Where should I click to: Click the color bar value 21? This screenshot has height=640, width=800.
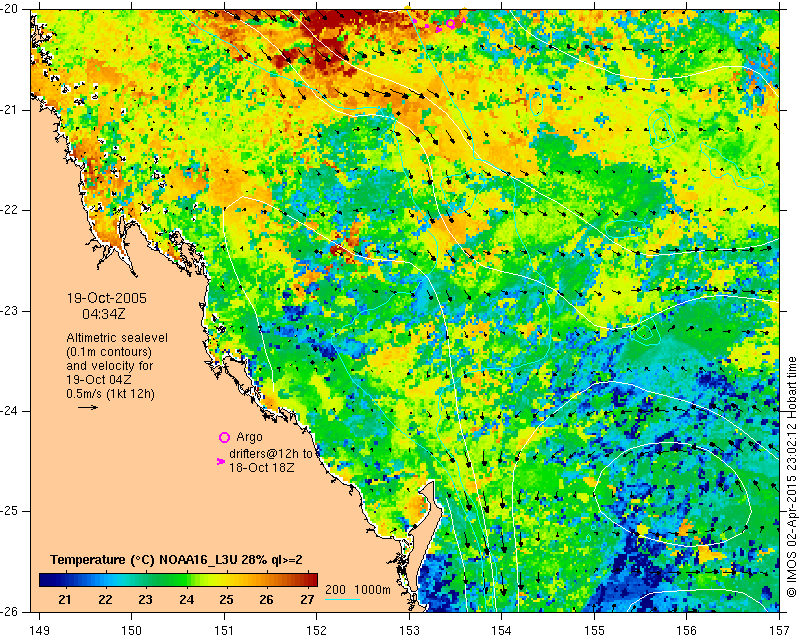click(x=65, y=599)
